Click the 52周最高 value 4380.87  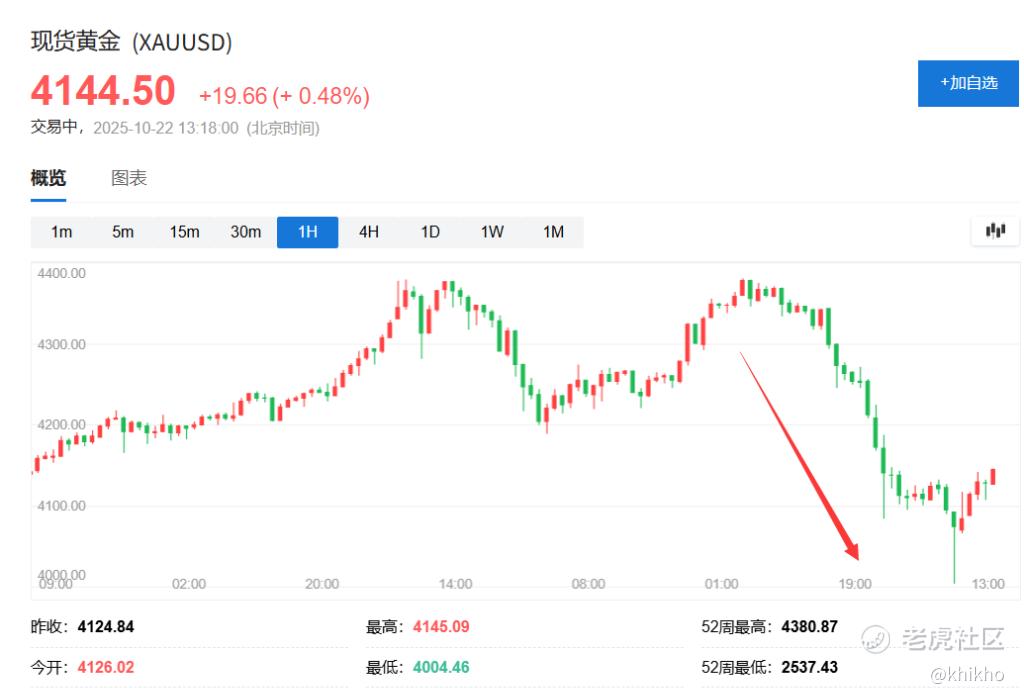(809, 627)
